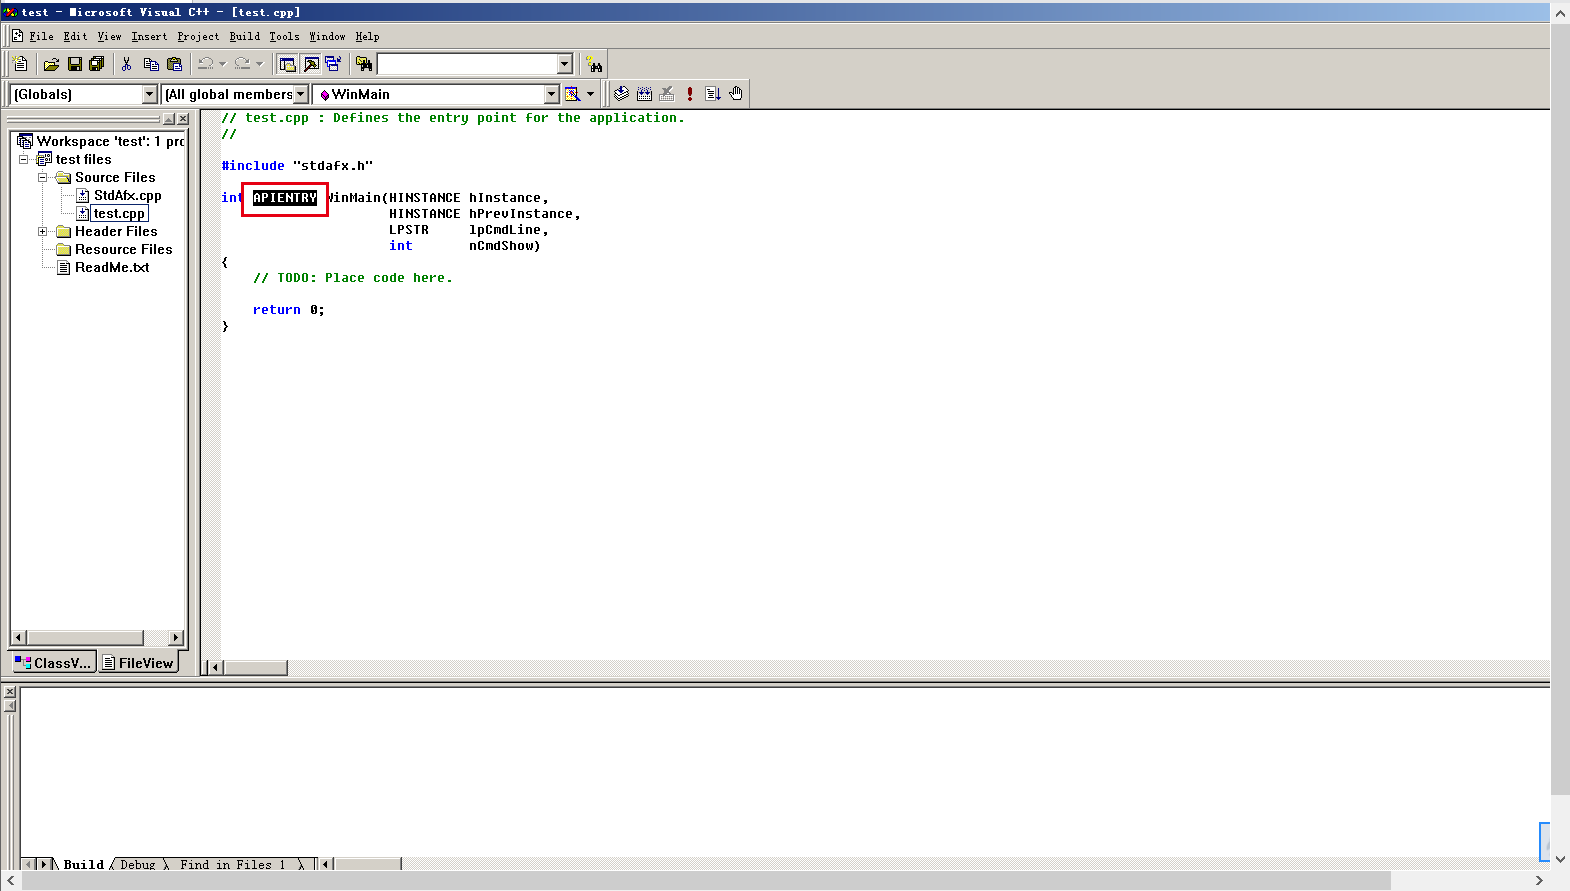Toggle the Workspace window button

[288, 64]
